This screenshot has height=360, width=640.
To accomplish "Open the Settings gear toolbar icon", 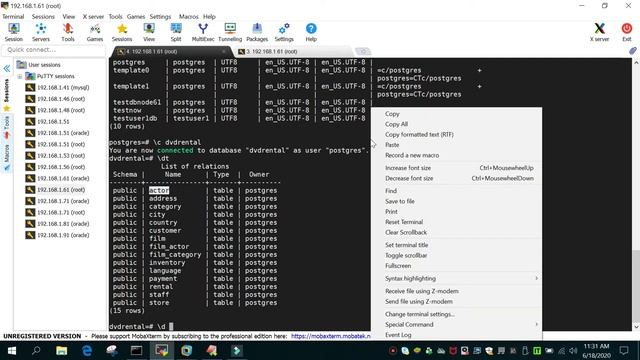I will [284, 32].
